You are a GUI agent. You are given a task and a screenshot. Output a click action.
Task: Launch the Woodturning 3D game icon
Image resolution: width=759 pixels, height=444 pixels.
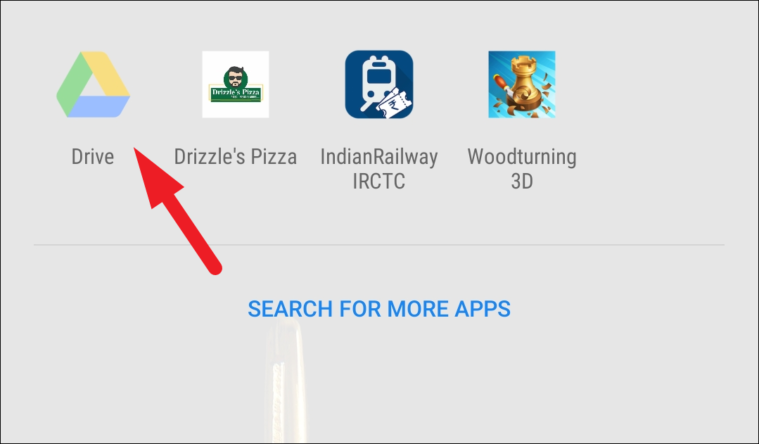click(522, 84)
